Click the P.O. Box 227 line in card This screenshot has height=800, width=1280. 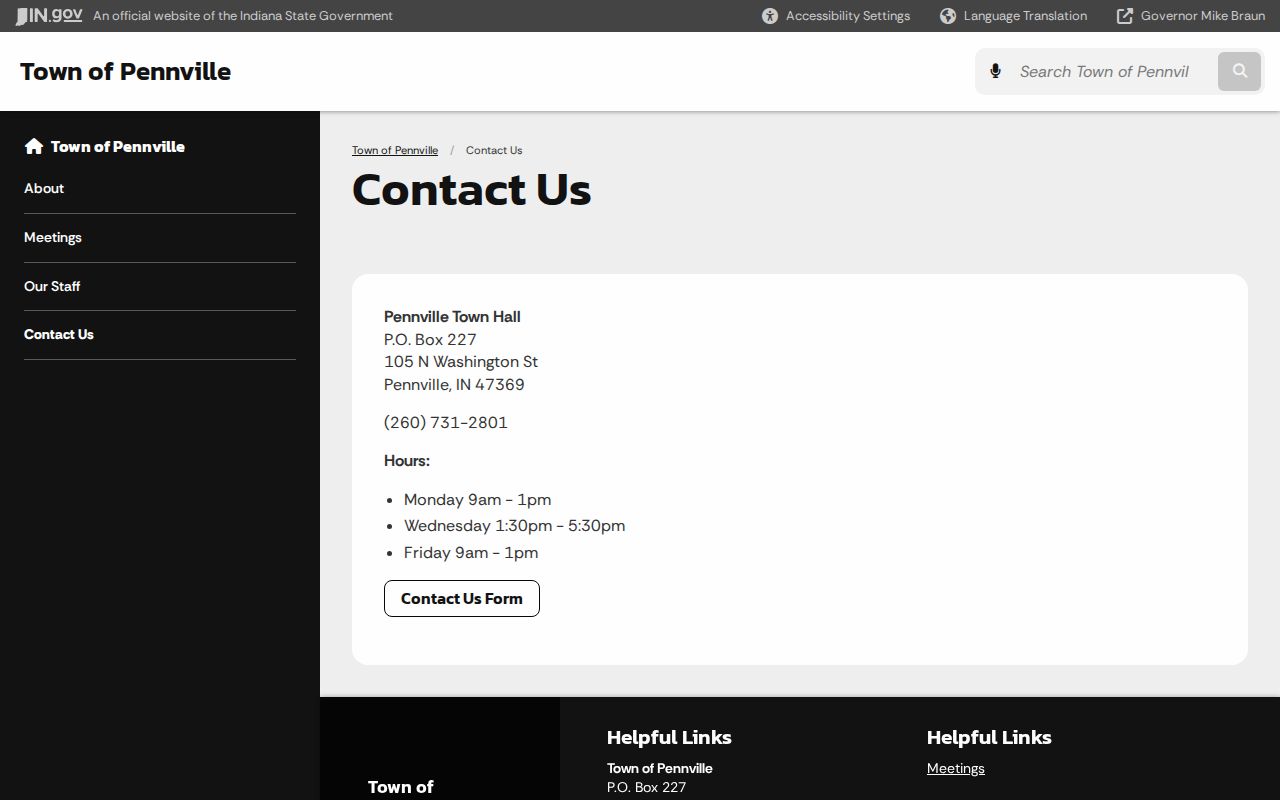point(430,340)
